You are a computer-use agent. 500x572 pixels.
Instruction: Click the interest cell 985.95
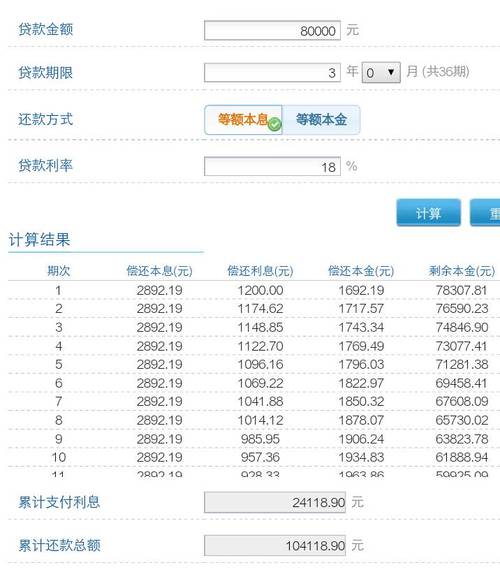click(x=260, y=439)
